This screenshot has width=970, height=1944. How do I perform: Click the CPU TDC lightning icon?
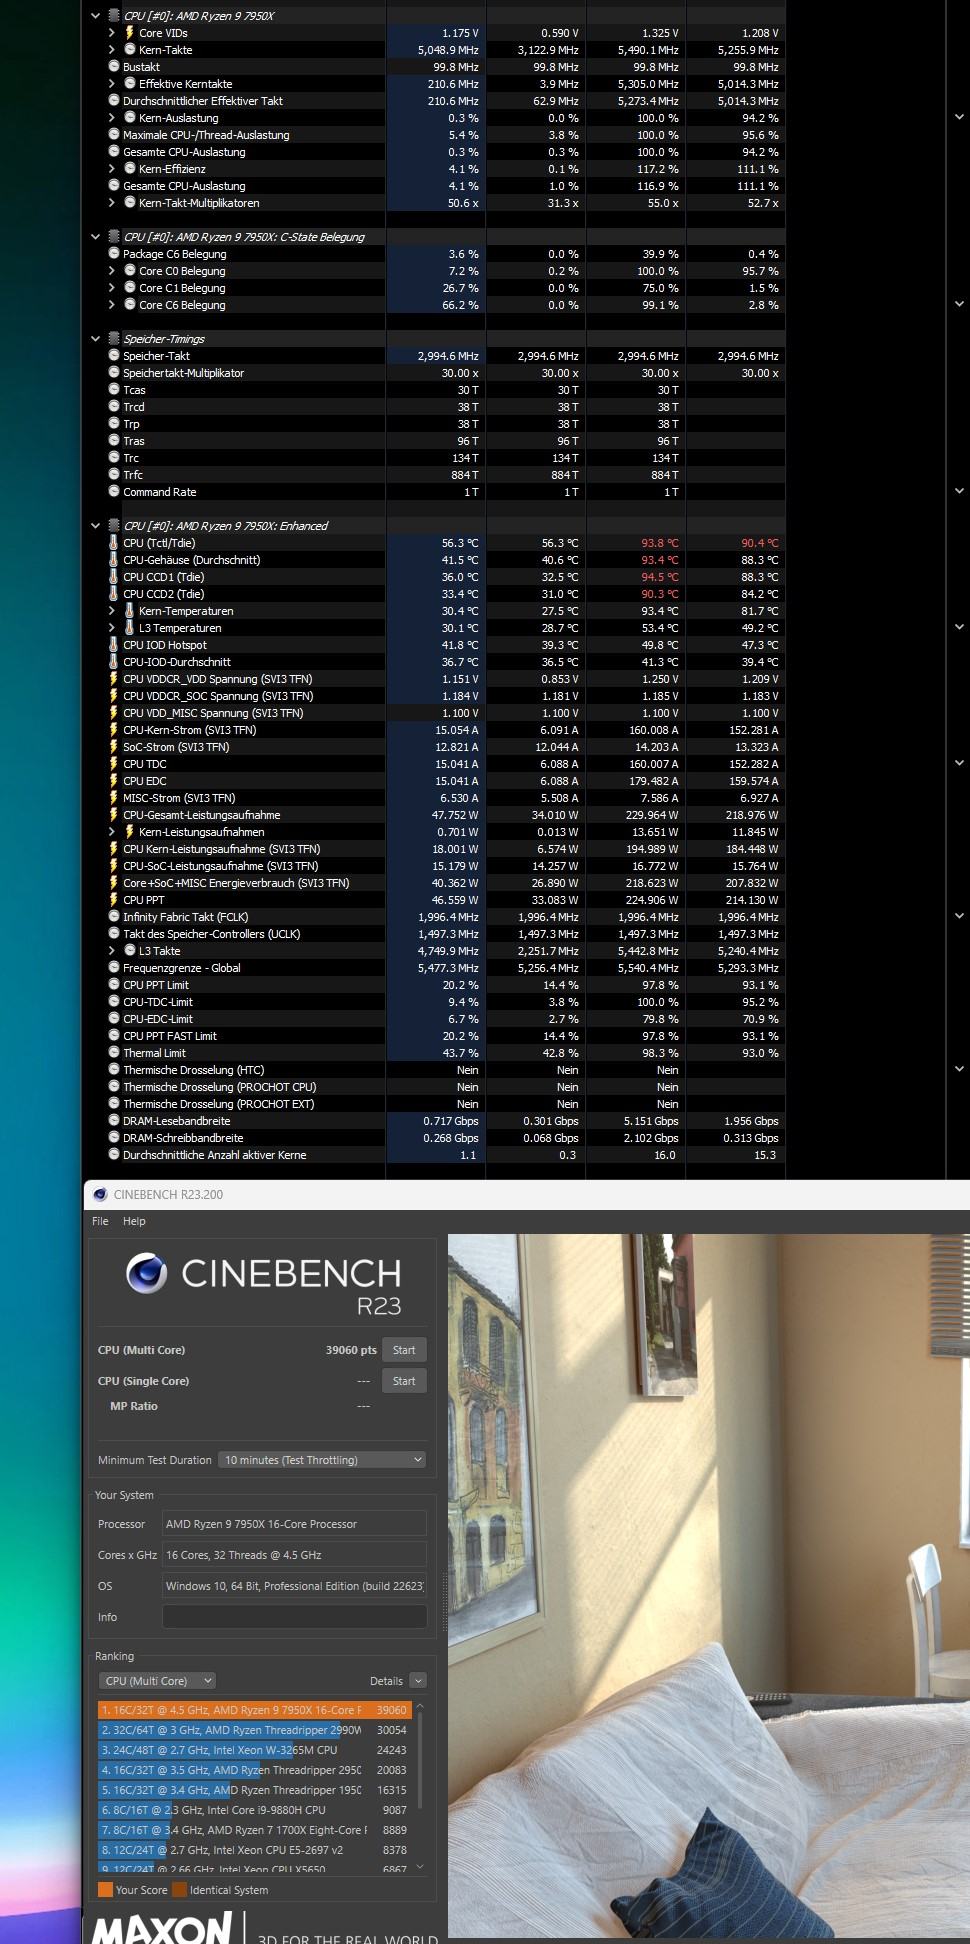(x=114, y=764)
